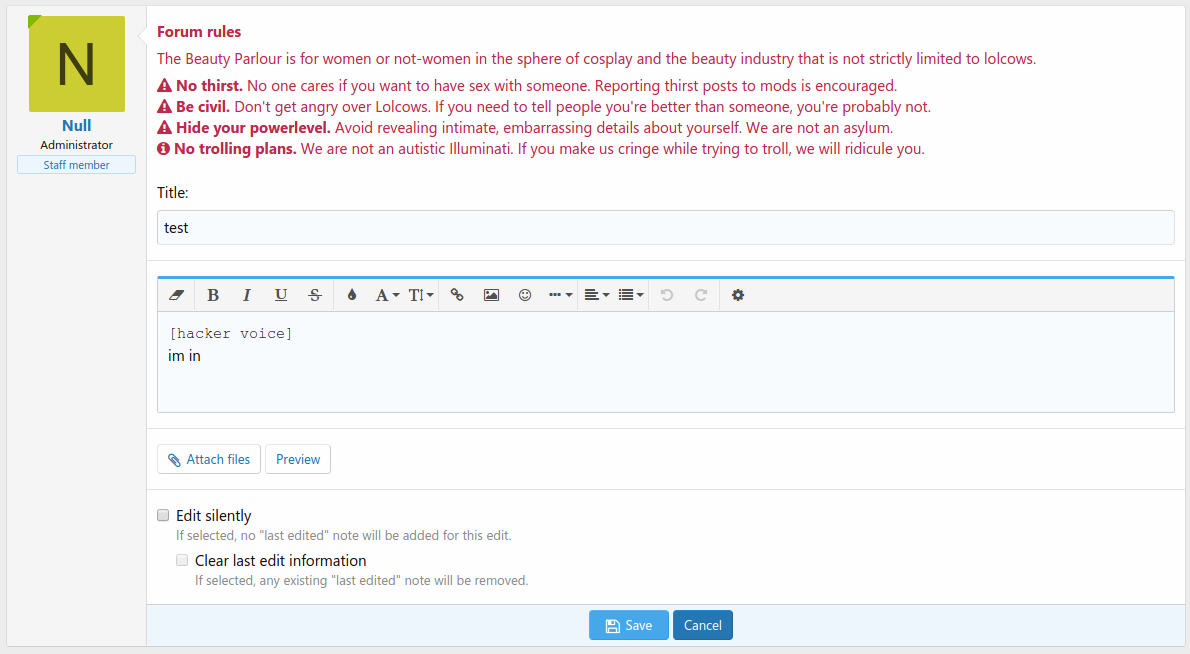Expand the more insert options menu
The height and width of the screenshot is (654, 1190).
560,295
